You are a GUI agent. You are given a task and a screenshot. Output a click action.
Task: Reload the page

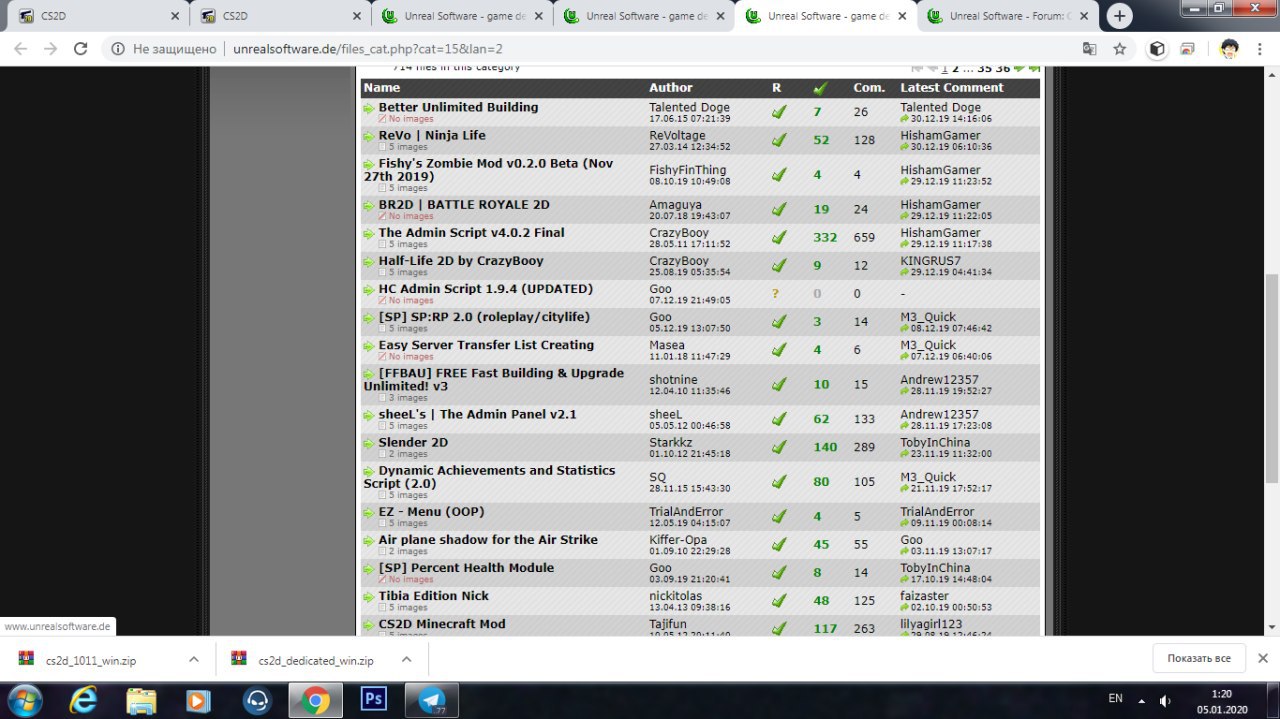tap(81, 48)
